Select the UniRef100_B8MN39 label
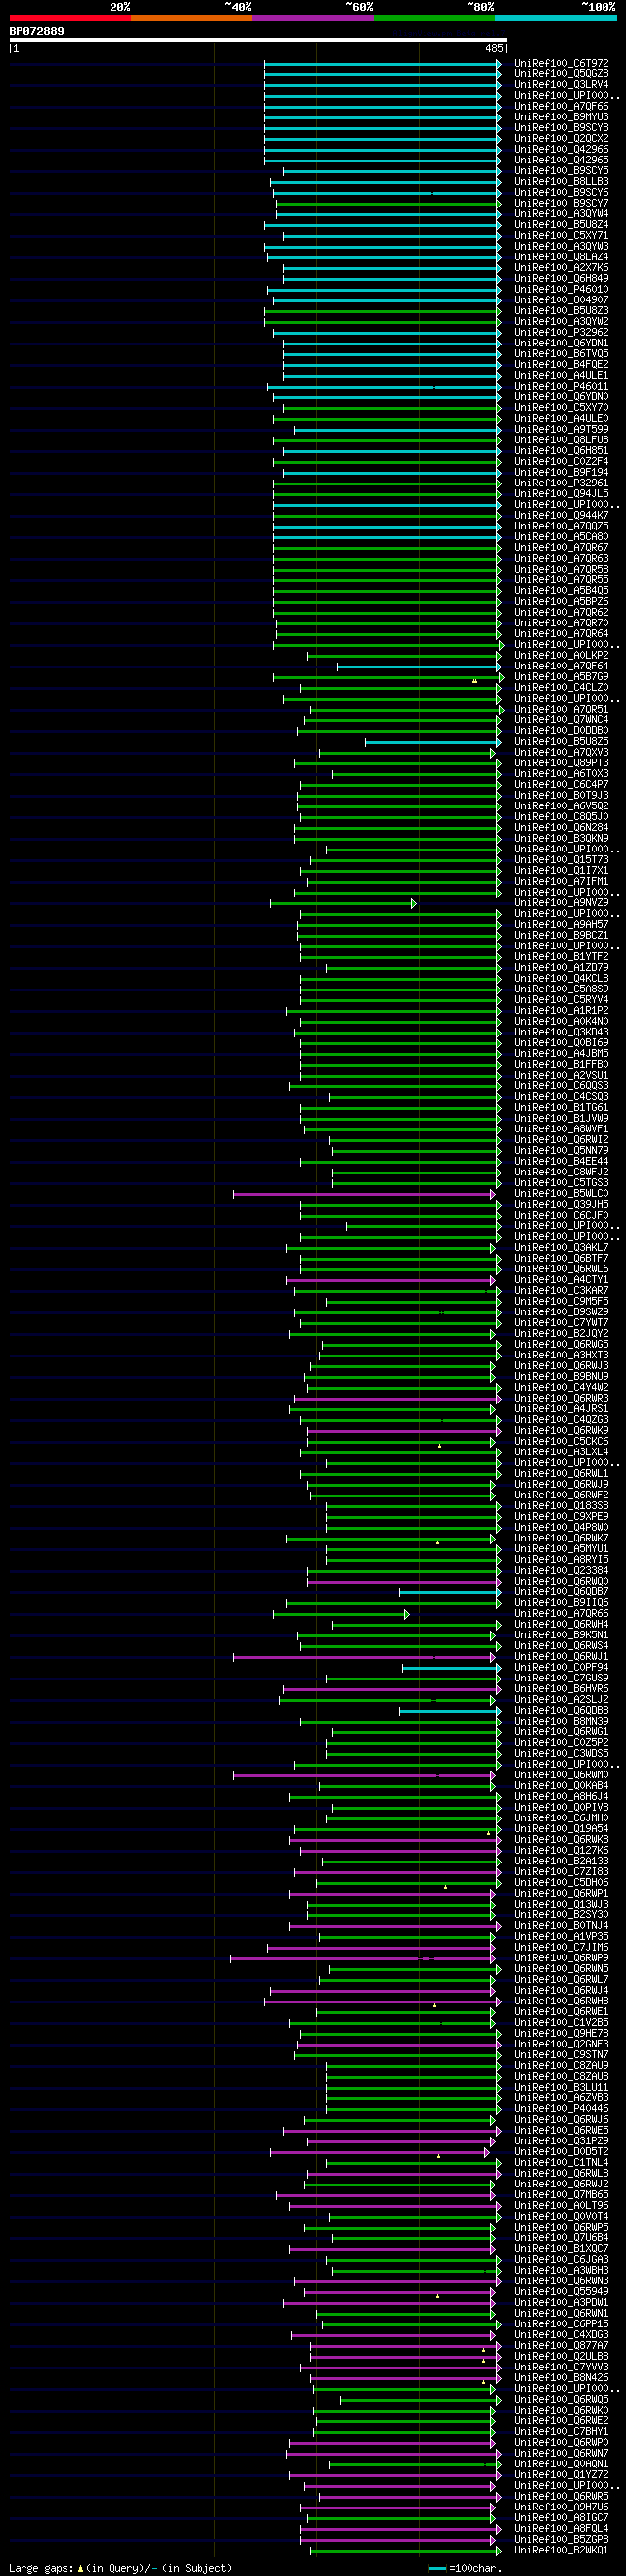This screenshot has width=626, height=2576. pos(561,1721)
